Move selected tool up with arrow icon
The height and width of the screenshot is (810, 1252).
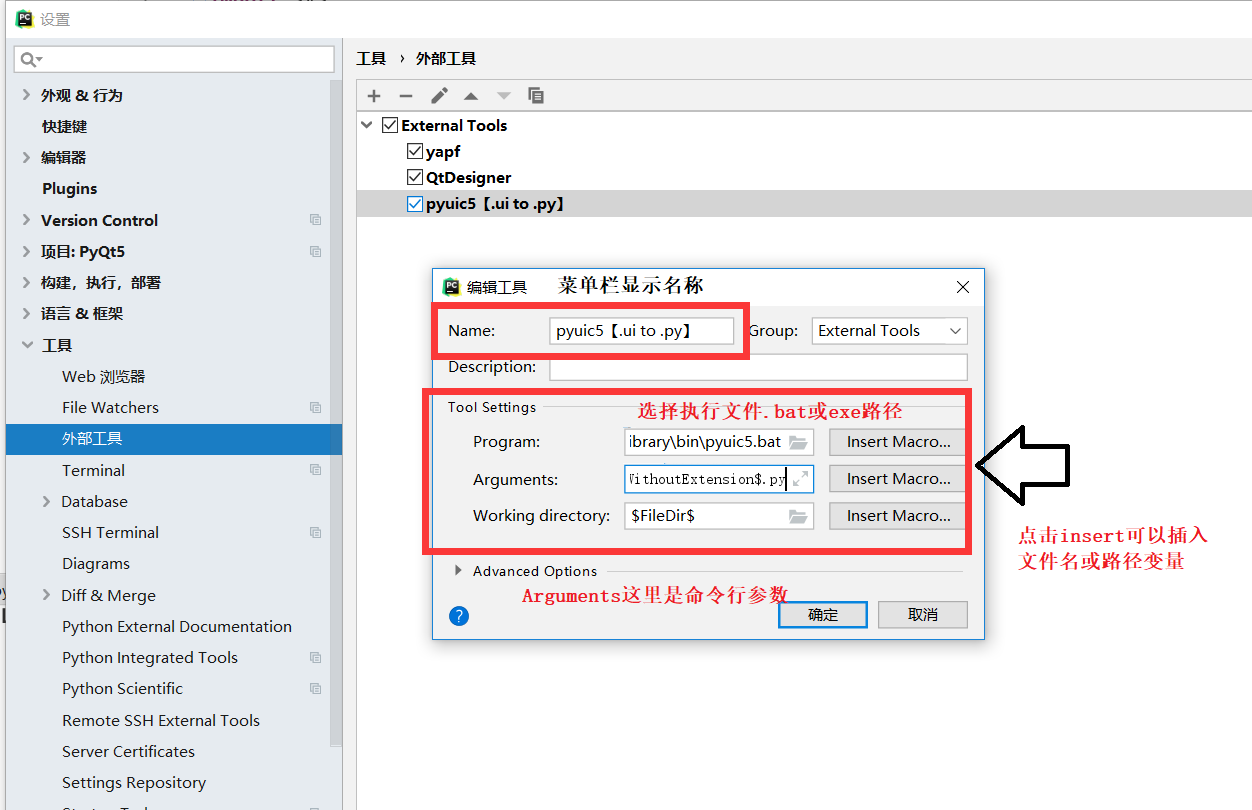pos(471,96)
